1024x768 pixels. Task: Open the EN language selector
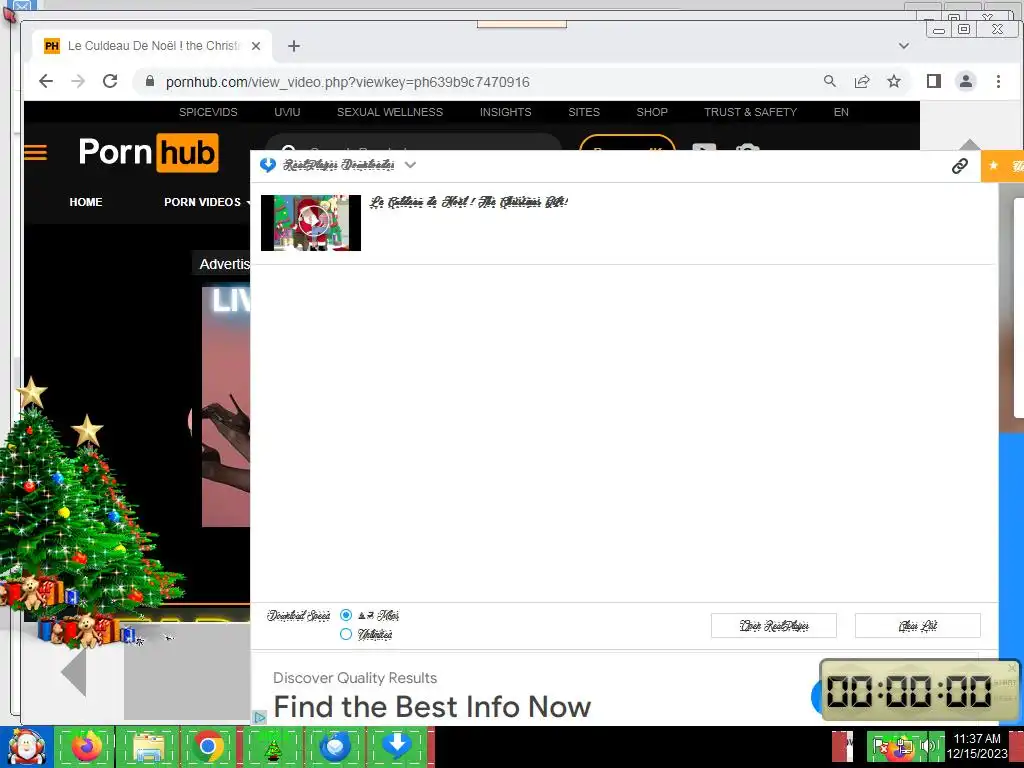841,112
